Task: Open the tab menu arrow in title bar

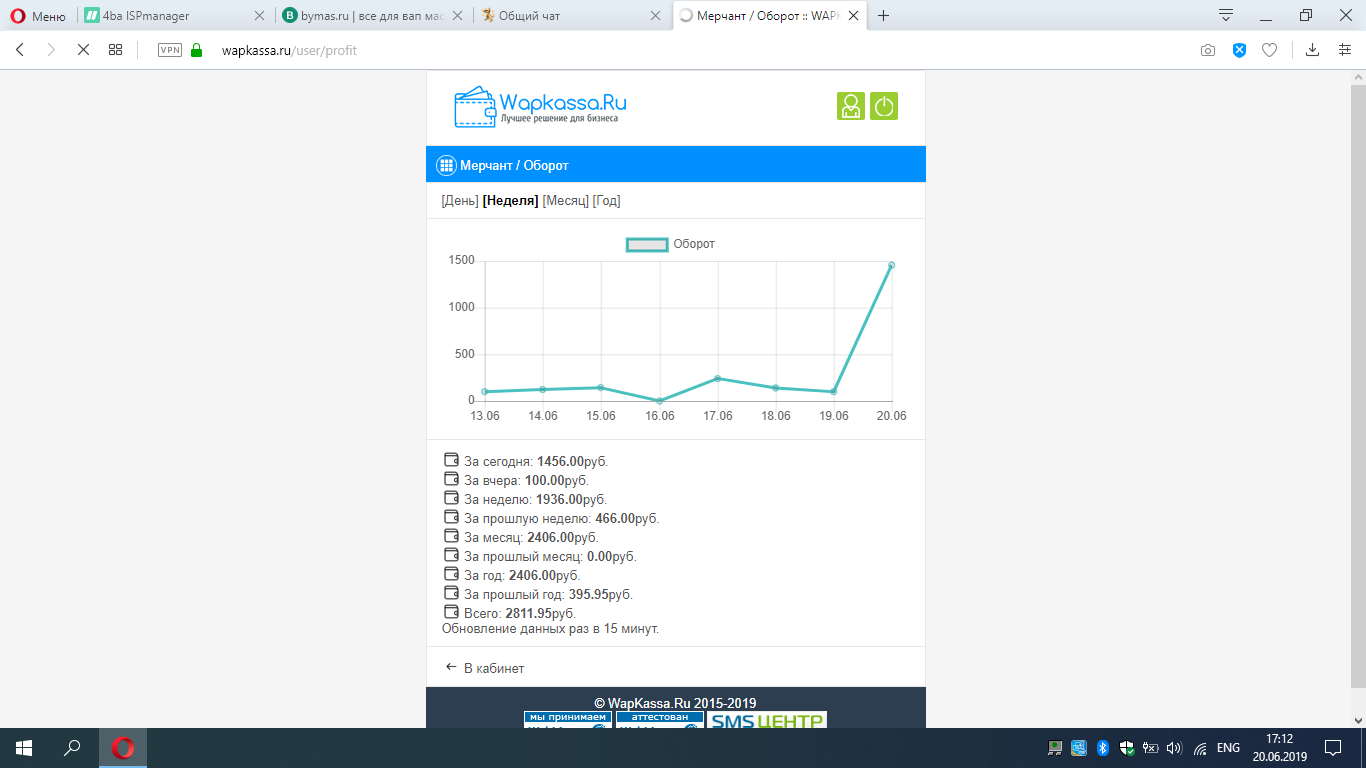Action: pyautogui.click(x=1226, y=15)
